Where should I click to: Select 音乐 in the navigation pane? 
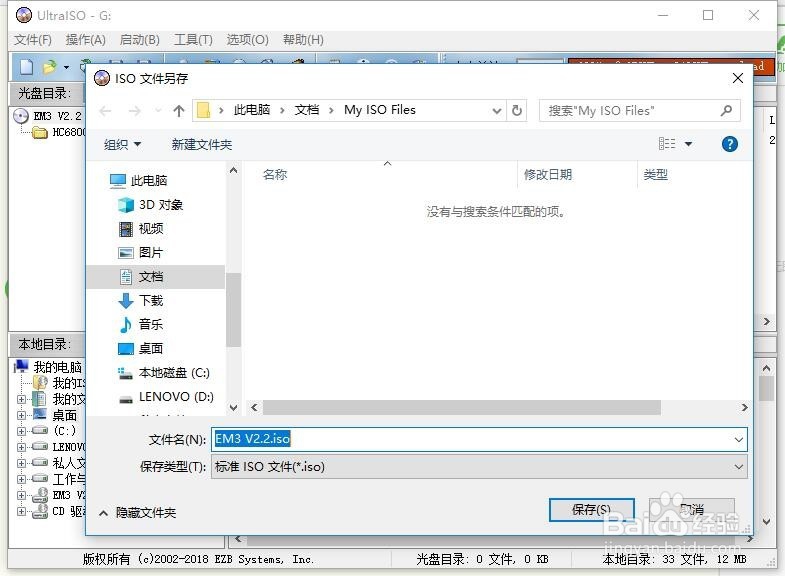pos(141,325)
